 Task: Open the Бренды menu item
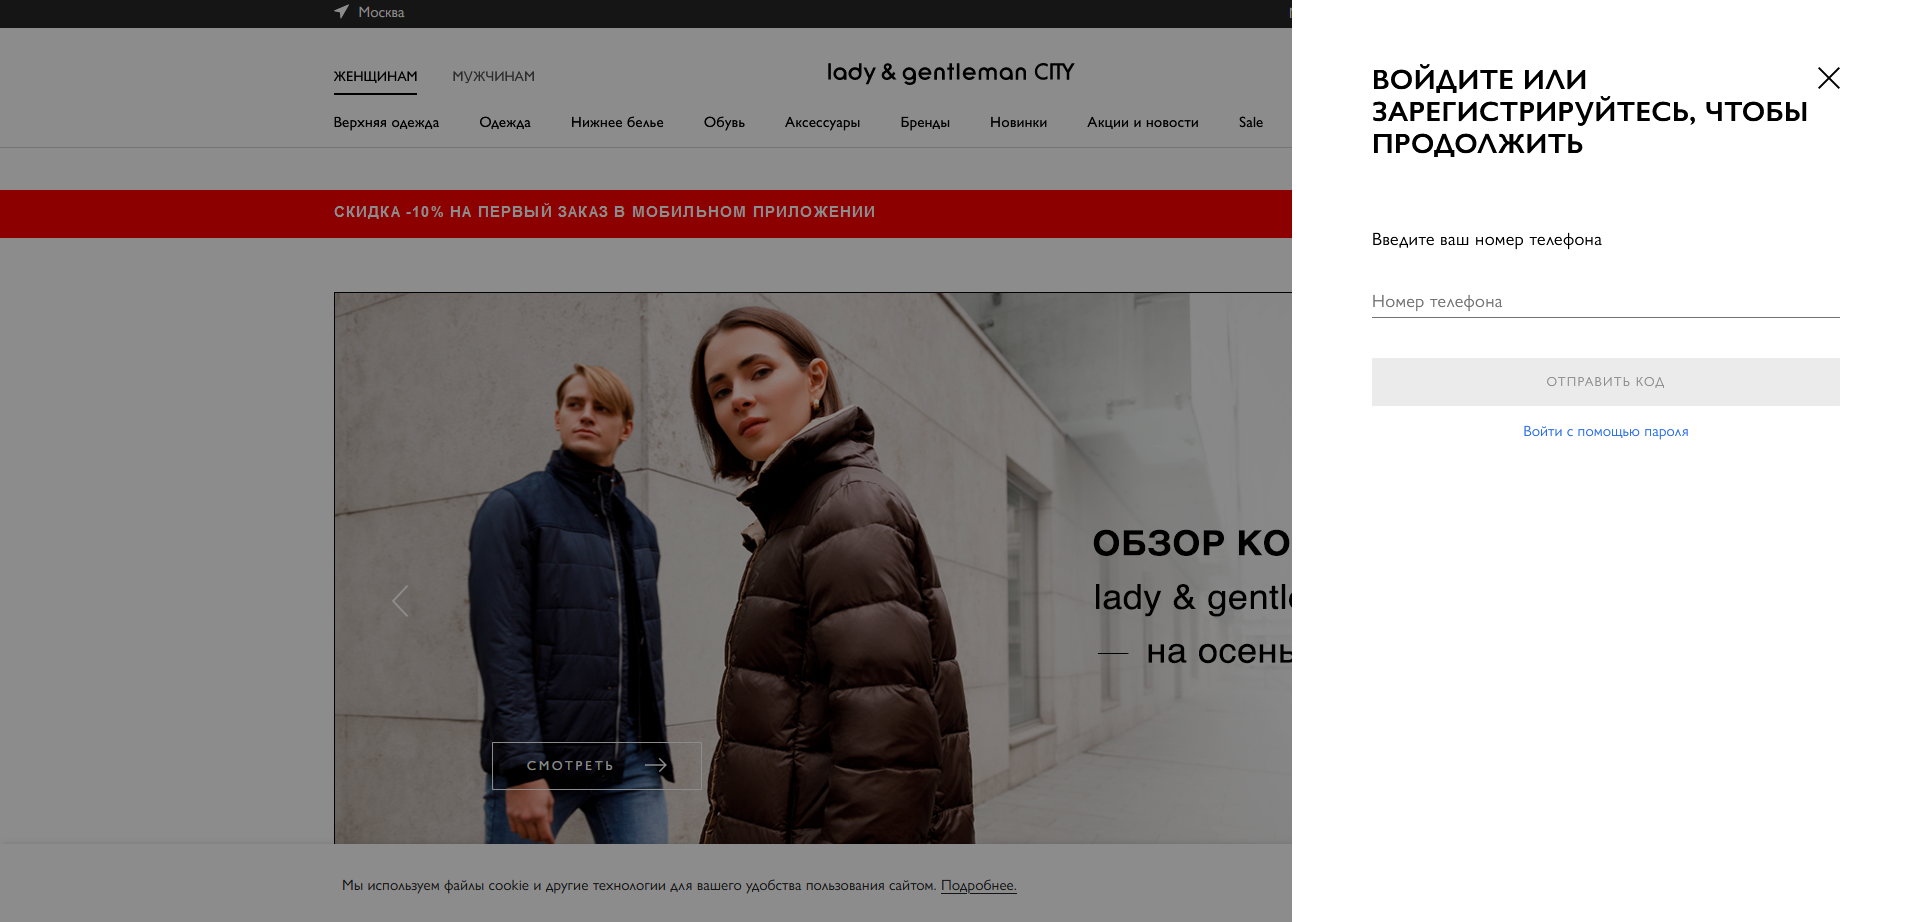pyautogui.click(x=925, y=122)
